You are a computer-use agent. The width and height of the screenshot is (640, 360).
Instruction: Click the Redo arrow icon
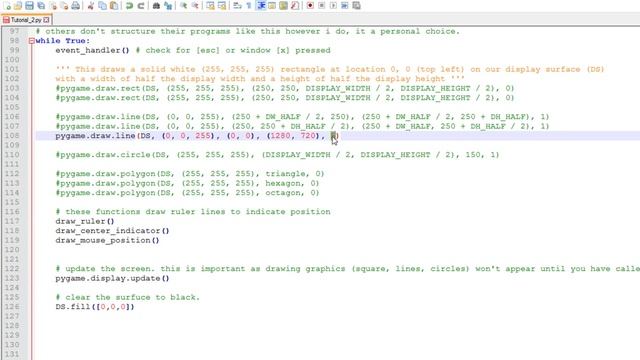[x=140, y=6]
